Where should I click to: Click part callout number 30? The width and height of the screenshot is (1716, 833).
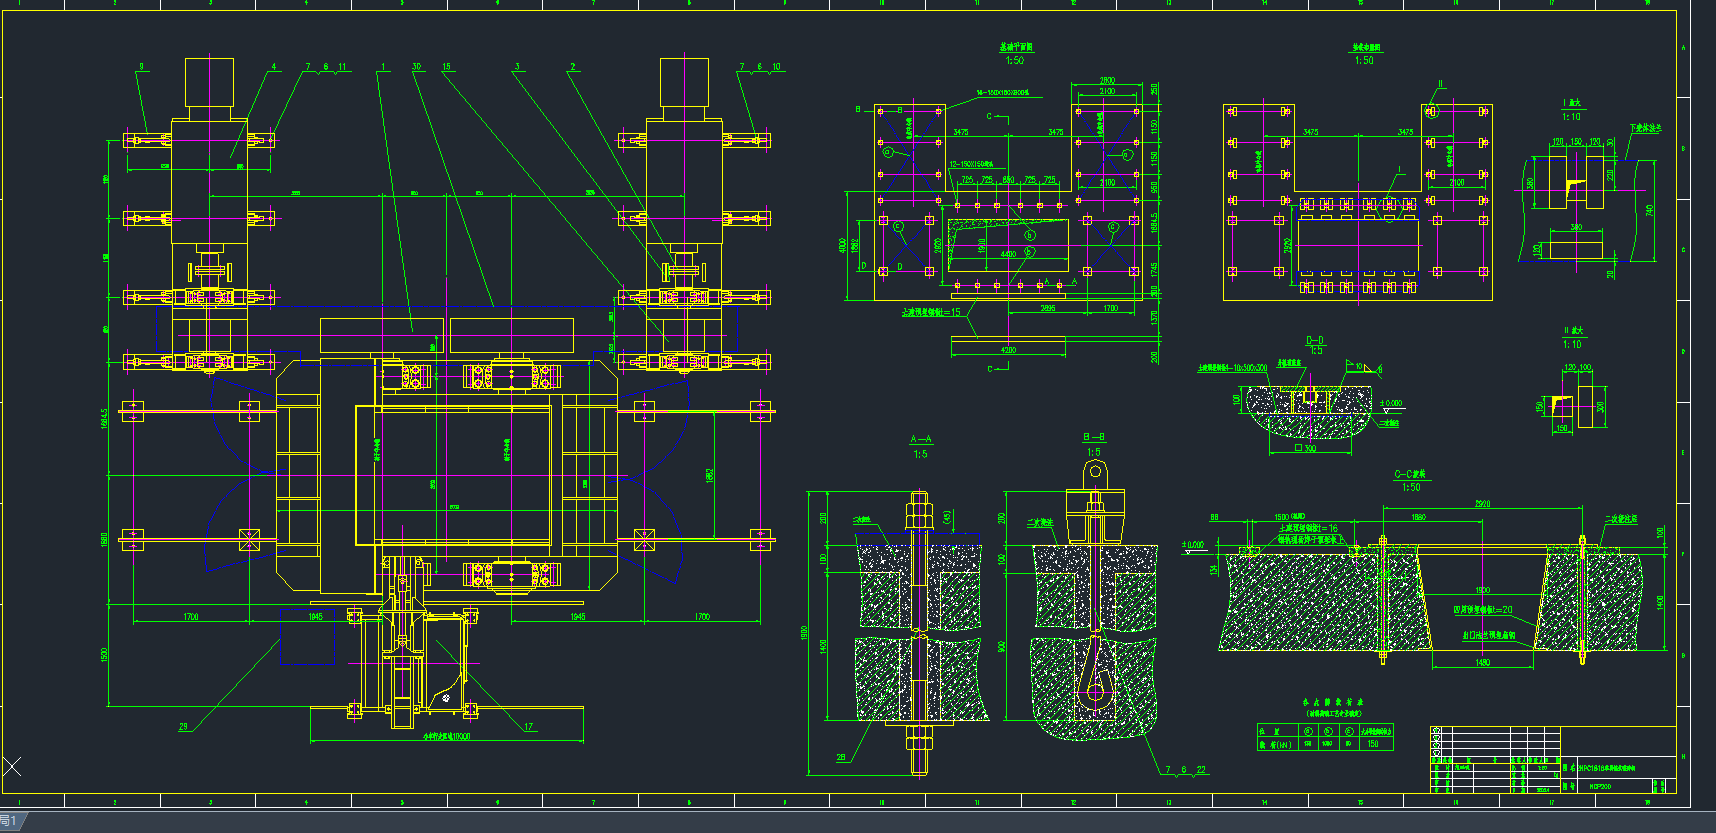coord(416,67)
